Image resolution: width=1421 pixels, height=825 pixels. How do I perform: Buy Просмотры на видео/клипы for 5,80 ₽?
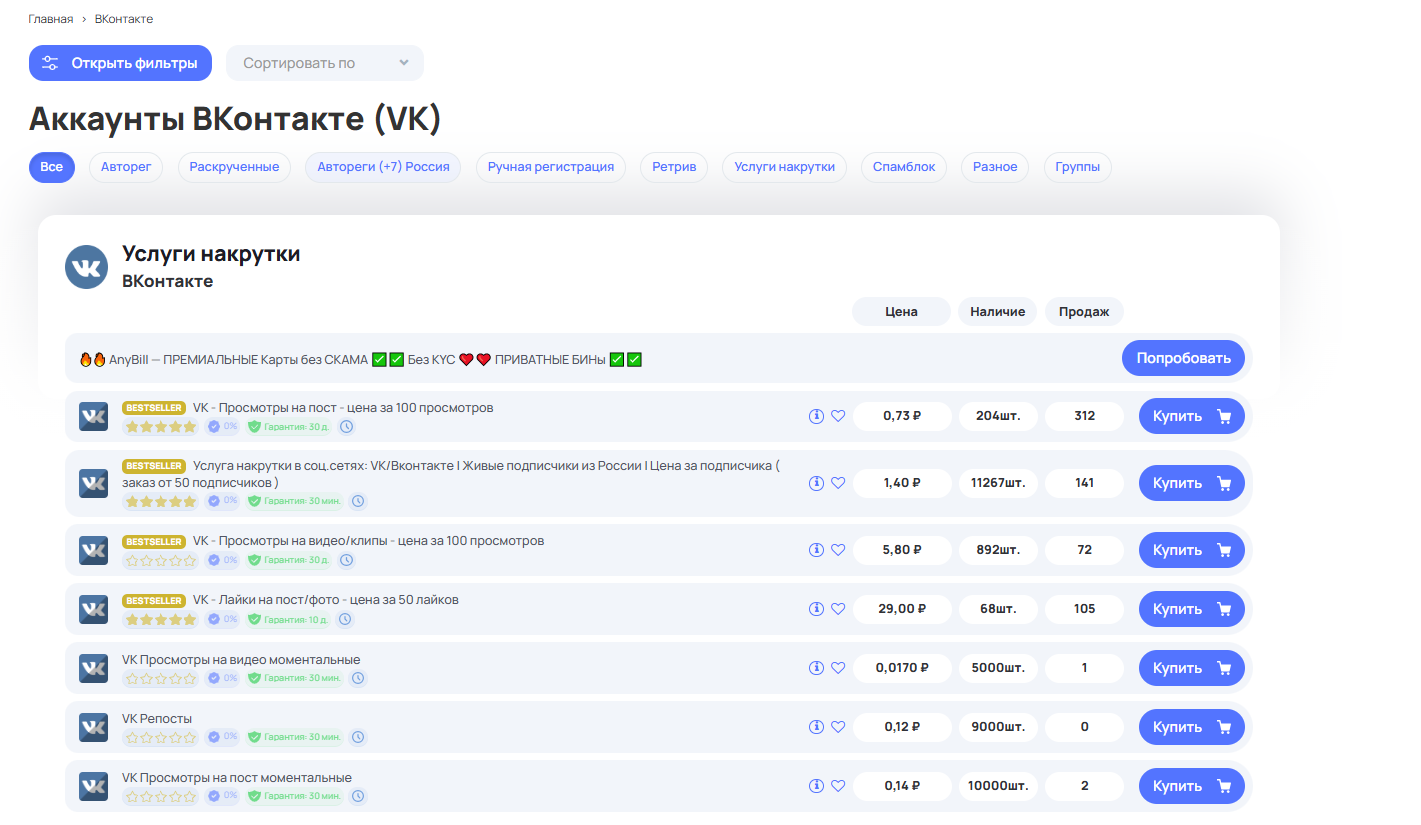tap(1192, 550)
